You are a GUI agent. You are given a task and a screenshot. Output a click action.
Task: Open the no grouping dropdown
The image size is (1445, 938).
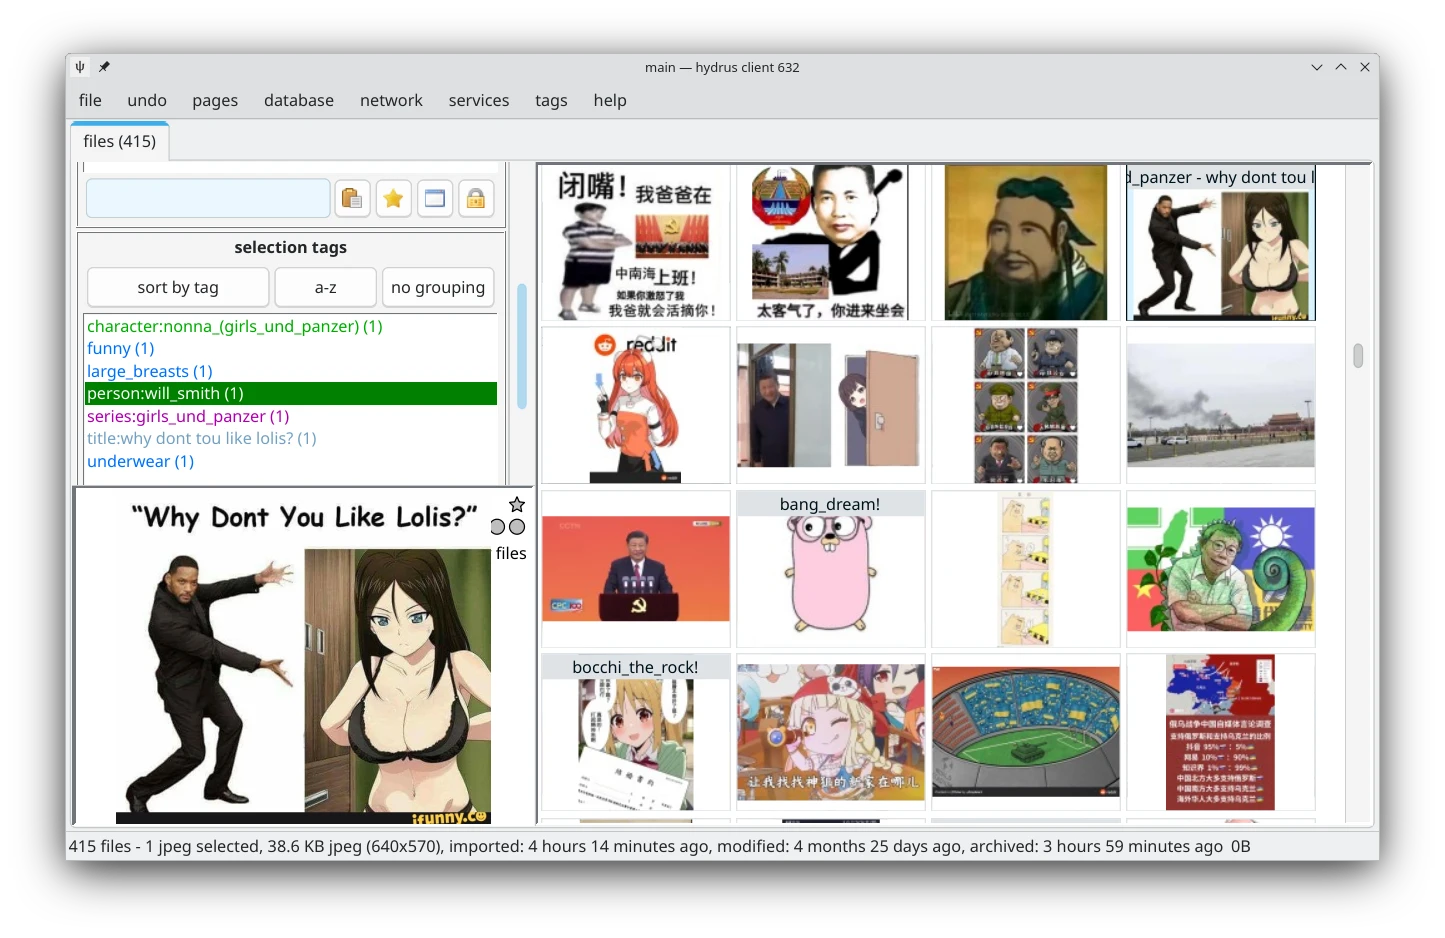coord(437,287)
